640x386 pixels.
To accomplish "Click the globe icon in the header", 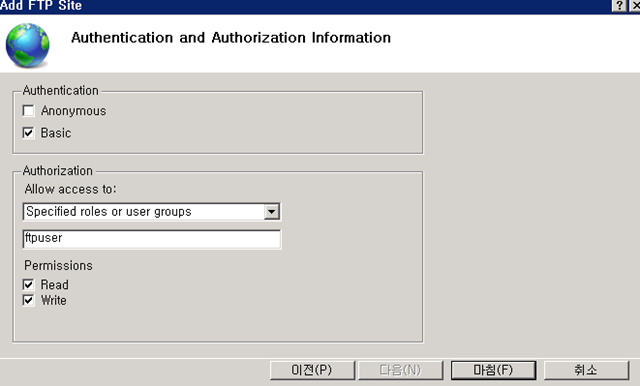I will tap(27, 45).
